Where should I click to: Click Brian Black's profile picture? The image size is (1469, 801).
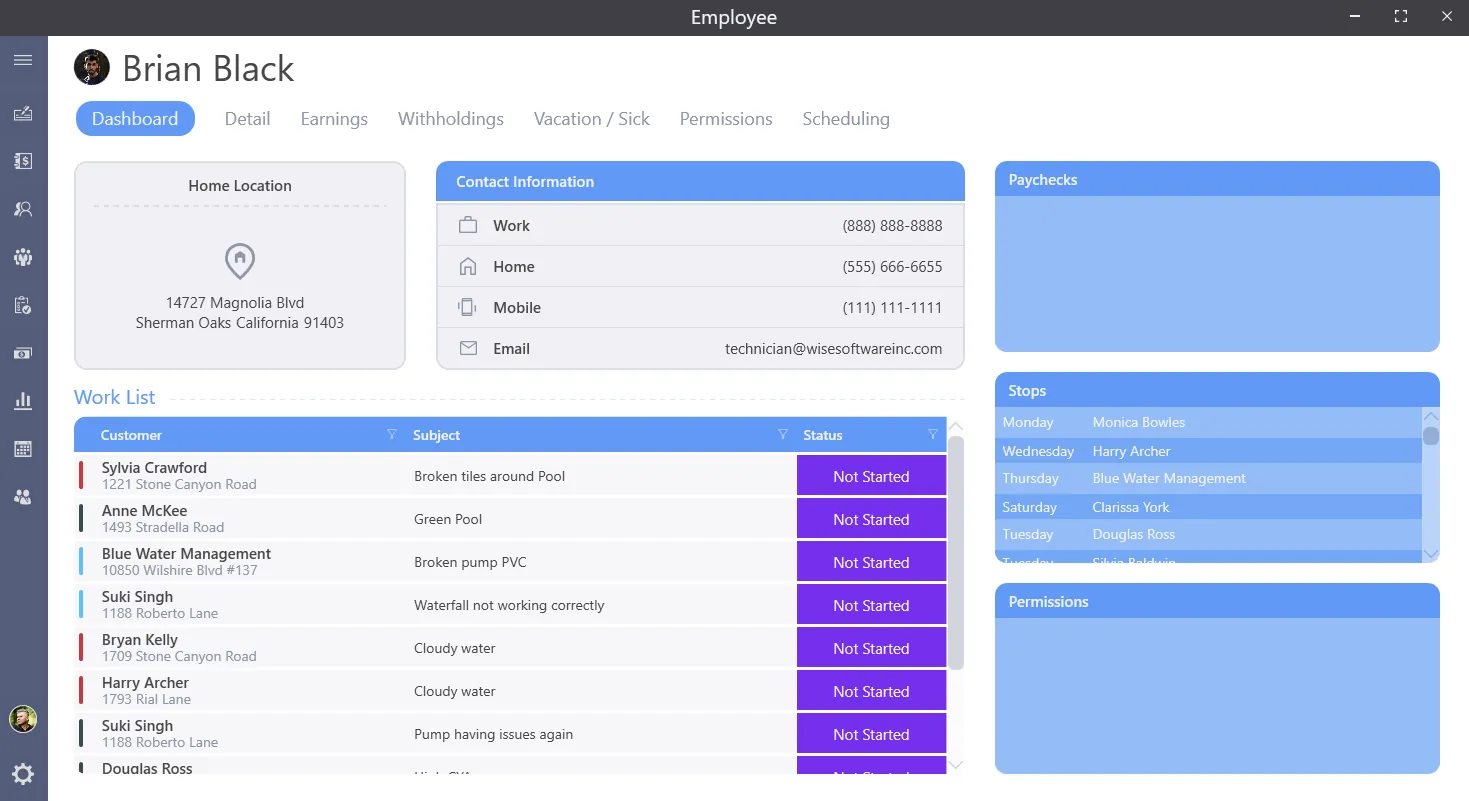coord(92,67)
